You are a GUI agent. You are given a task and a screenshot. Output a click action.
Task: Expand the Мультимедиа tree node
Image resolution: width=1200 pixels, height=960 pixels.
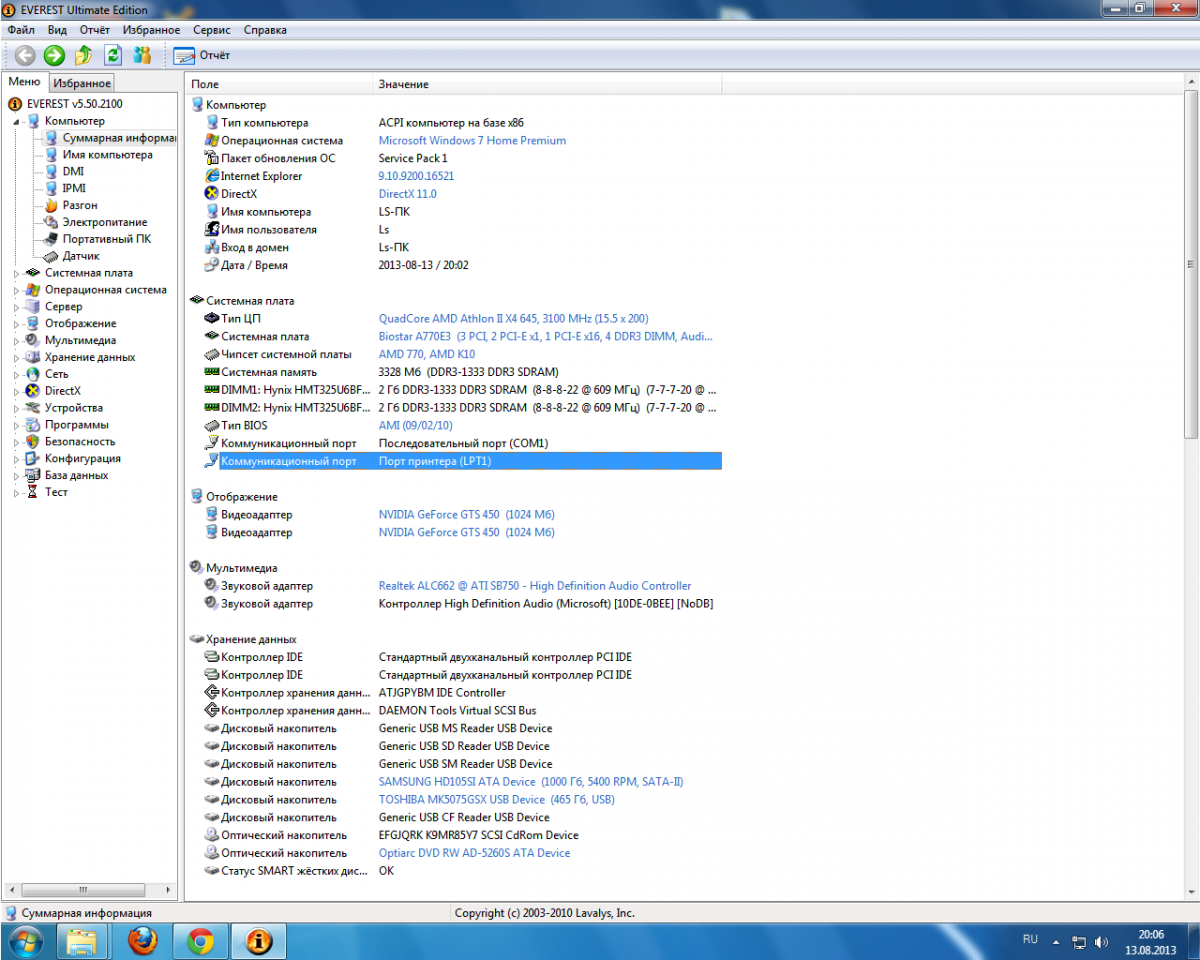click(17, 340)
